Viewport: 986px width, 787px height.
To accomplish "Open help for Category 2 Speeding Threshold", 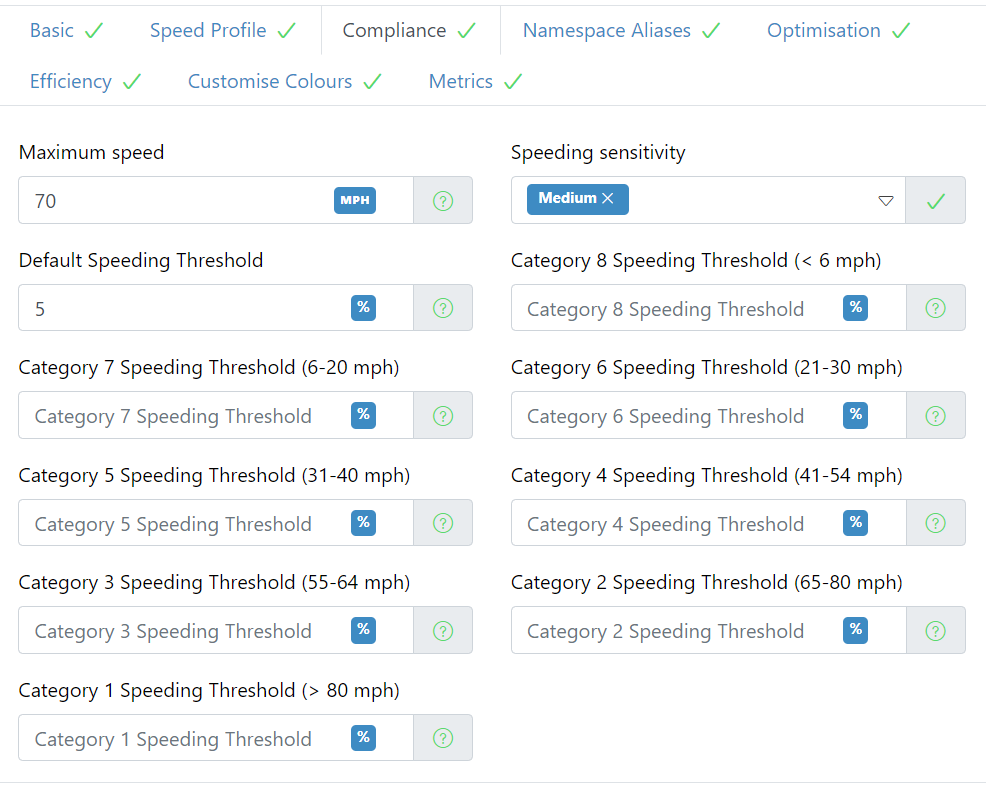I will [x=935, y=630].
